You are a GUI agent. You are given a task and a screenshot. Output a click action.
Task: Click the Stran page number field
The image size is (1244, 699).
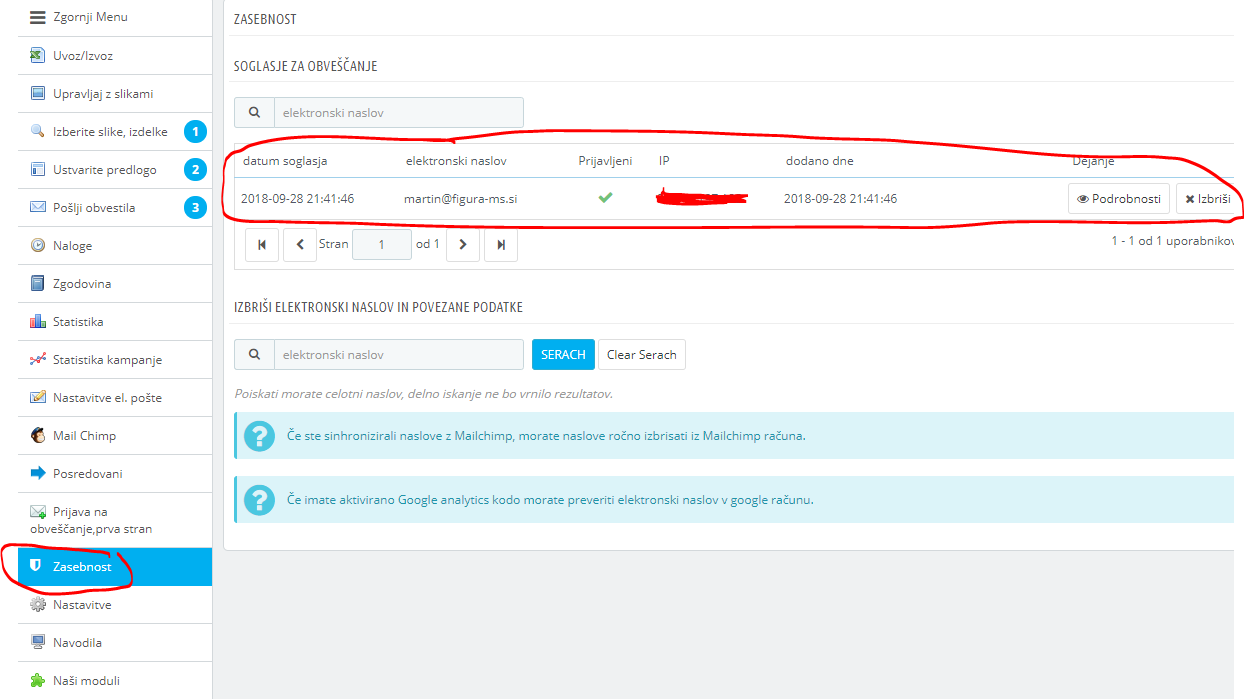pyautogui.click(x=381, y=245)
